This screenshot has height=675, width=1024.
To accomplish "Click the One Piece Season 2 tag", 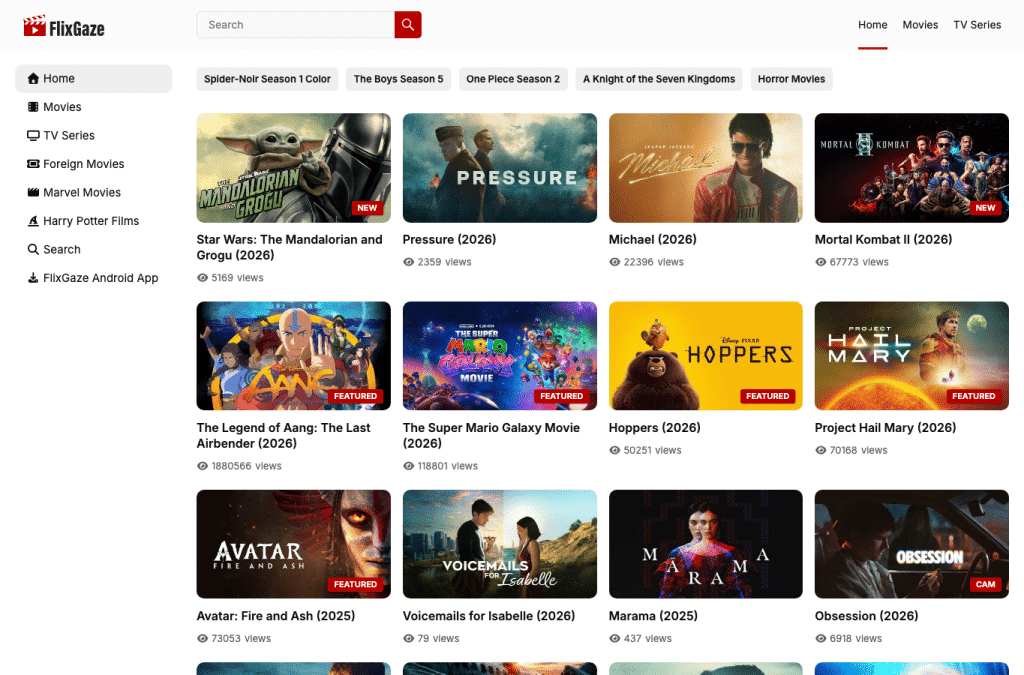I will click(513, 79).
